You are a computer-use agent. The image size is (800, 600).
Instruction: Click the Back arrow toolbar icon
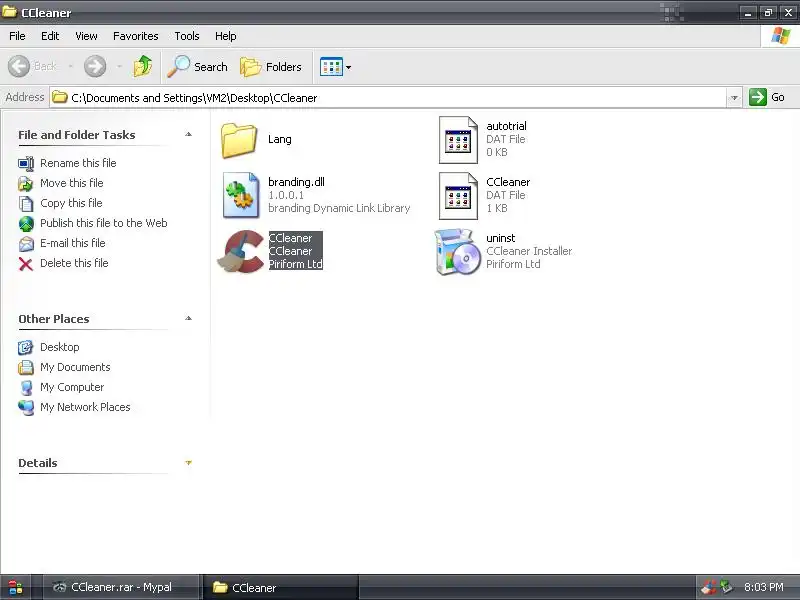pyautogui.click(x=19, y=66)
